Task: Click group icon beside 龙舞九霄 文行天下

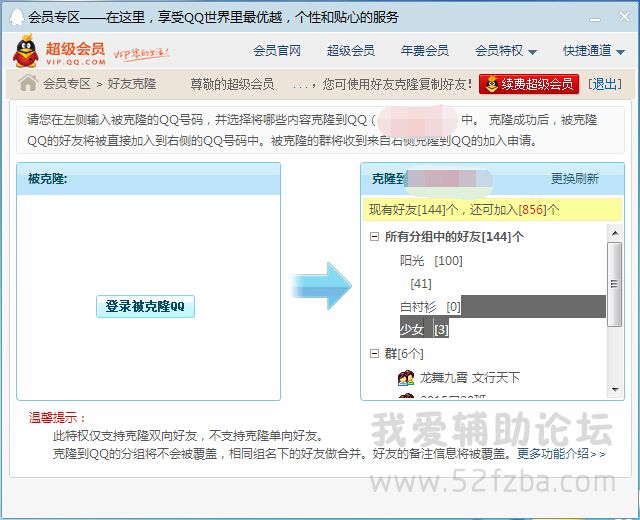Action: [406, 378]
